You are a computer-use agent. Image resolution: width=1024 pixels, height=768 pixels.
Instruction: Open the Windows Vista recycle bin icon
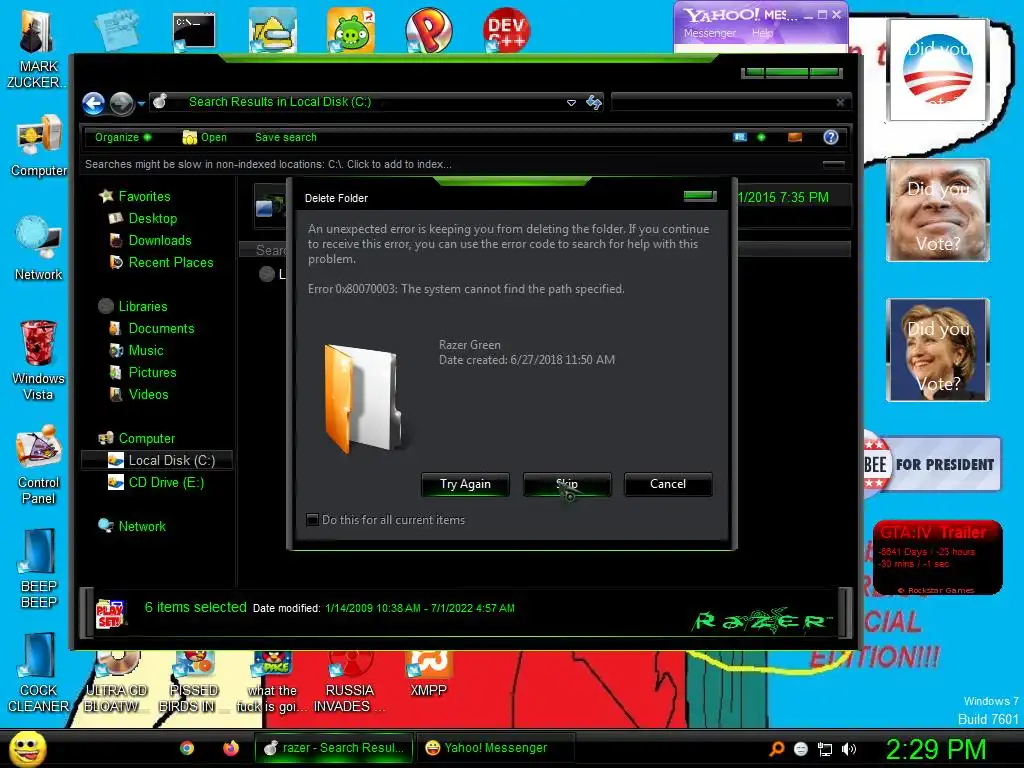tap(38, 360)
